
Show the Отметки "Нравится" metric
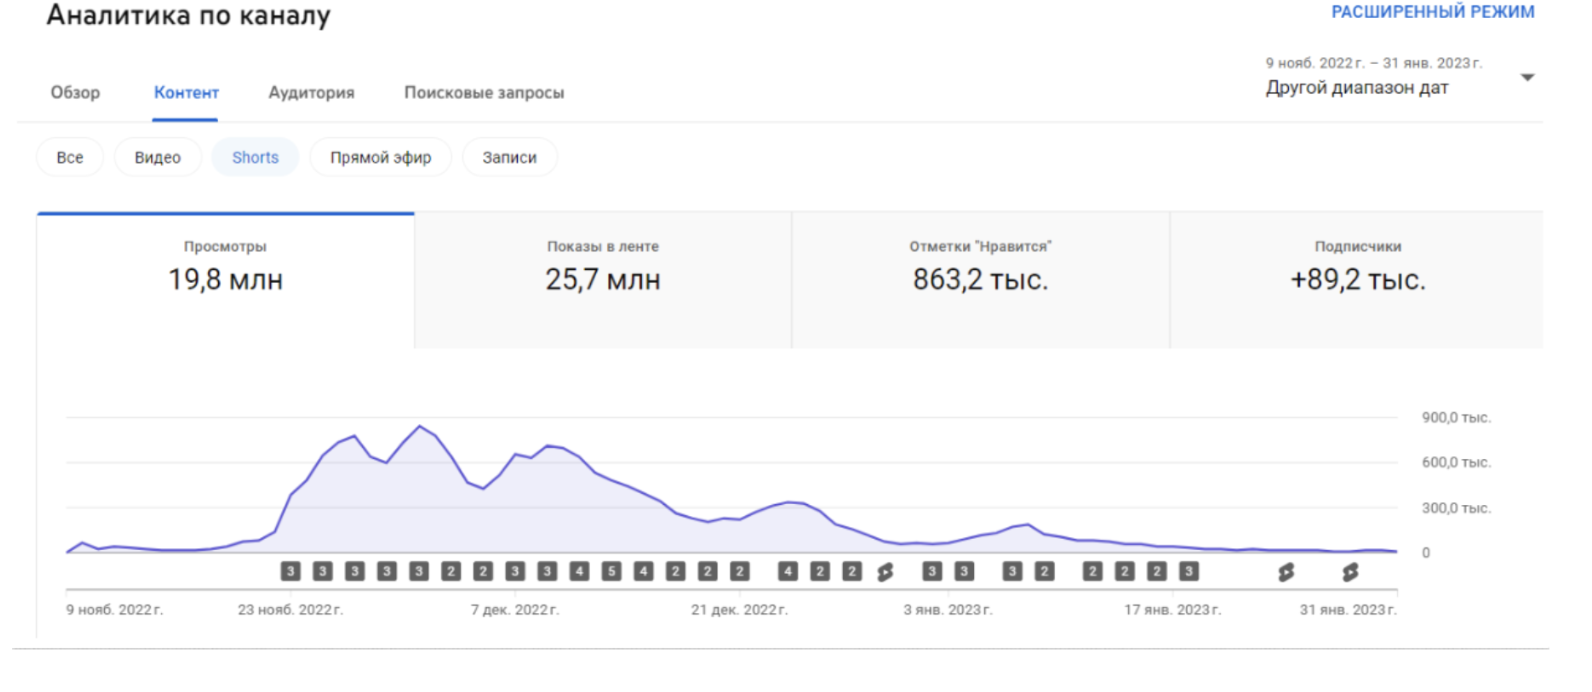(980, 280)
